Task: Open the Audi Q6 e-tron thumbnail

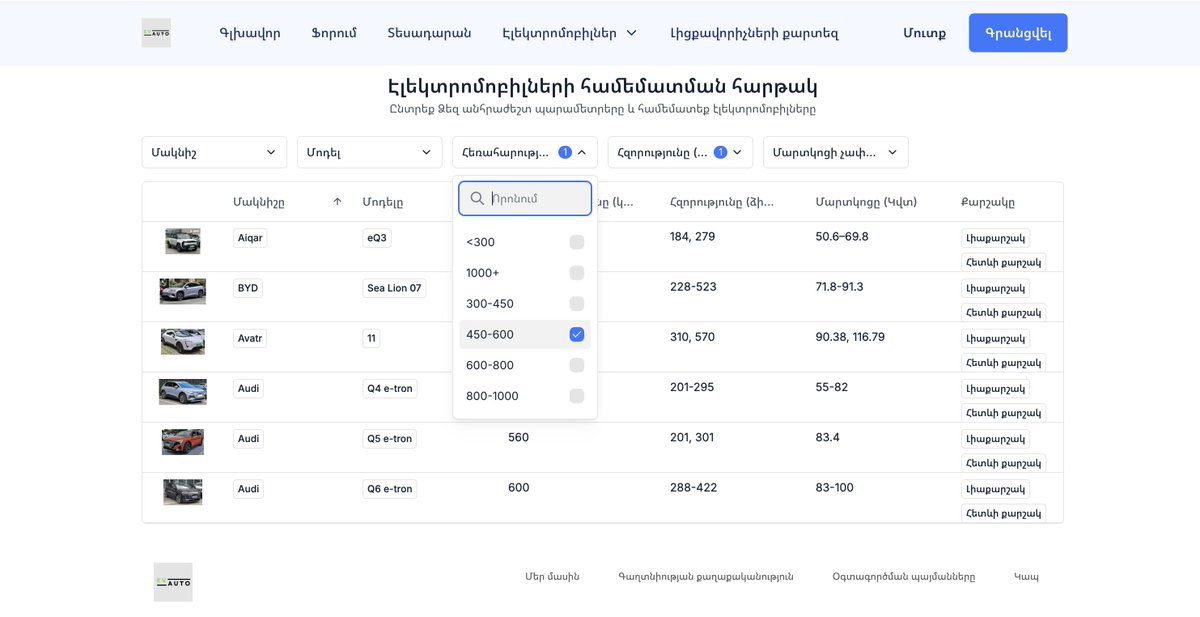Action: pyautogui.click(x=183, y=491)
